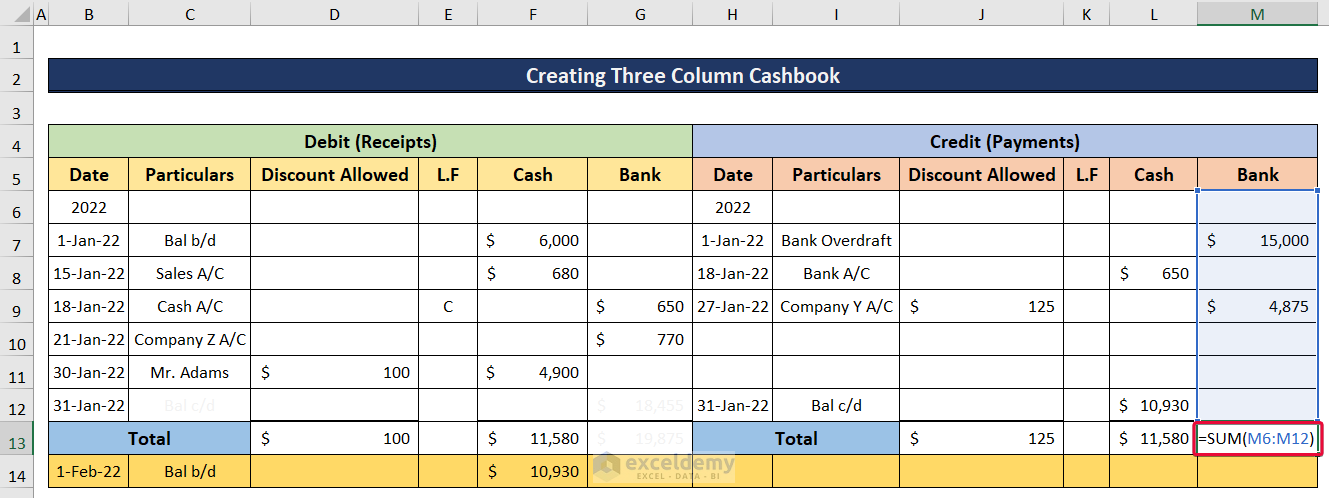Select the '1-Feb-22' date cell
The width and height of the screenshot is (1329, 498).
point(89,471)
